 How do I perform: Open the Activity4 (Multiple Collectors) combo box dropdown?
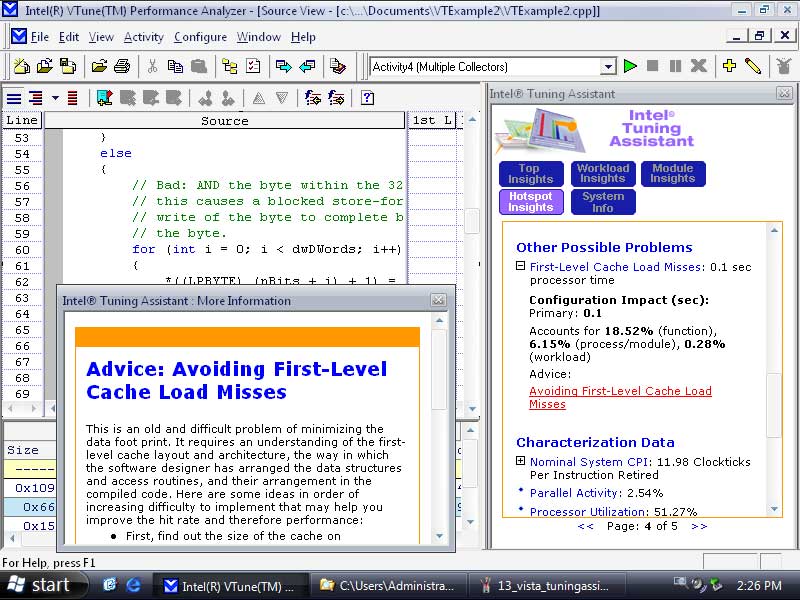point(608,66)
